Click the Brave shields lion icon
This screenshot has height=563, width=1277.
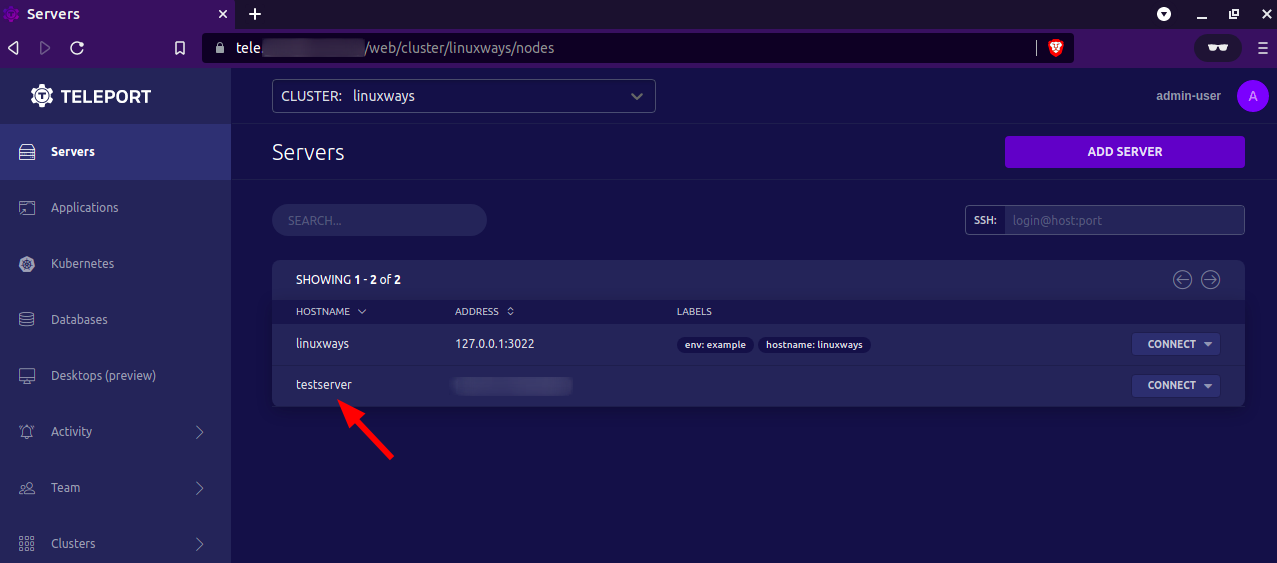pos(1055,47)
